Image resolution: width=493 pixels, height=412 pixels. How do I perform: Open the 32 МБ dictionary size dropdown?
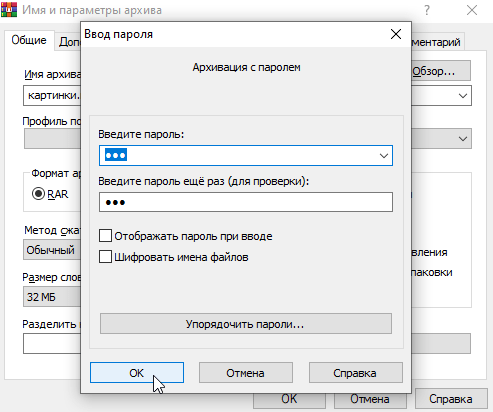(52, 297)
